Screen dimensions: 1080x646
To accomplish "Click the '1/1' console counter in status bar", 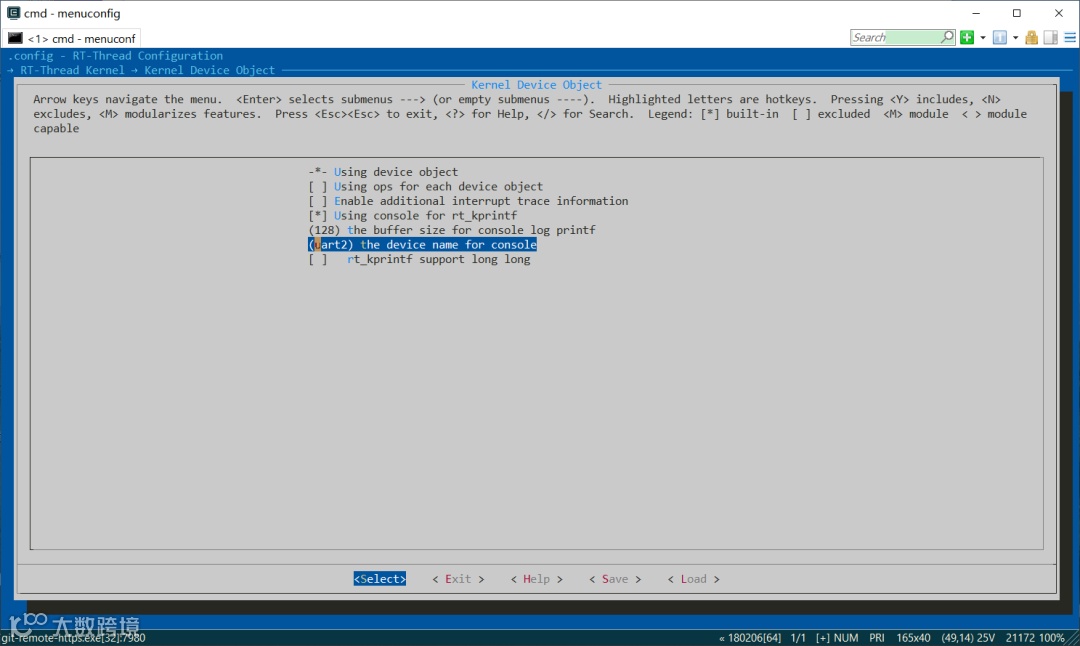I will [798, 638].
